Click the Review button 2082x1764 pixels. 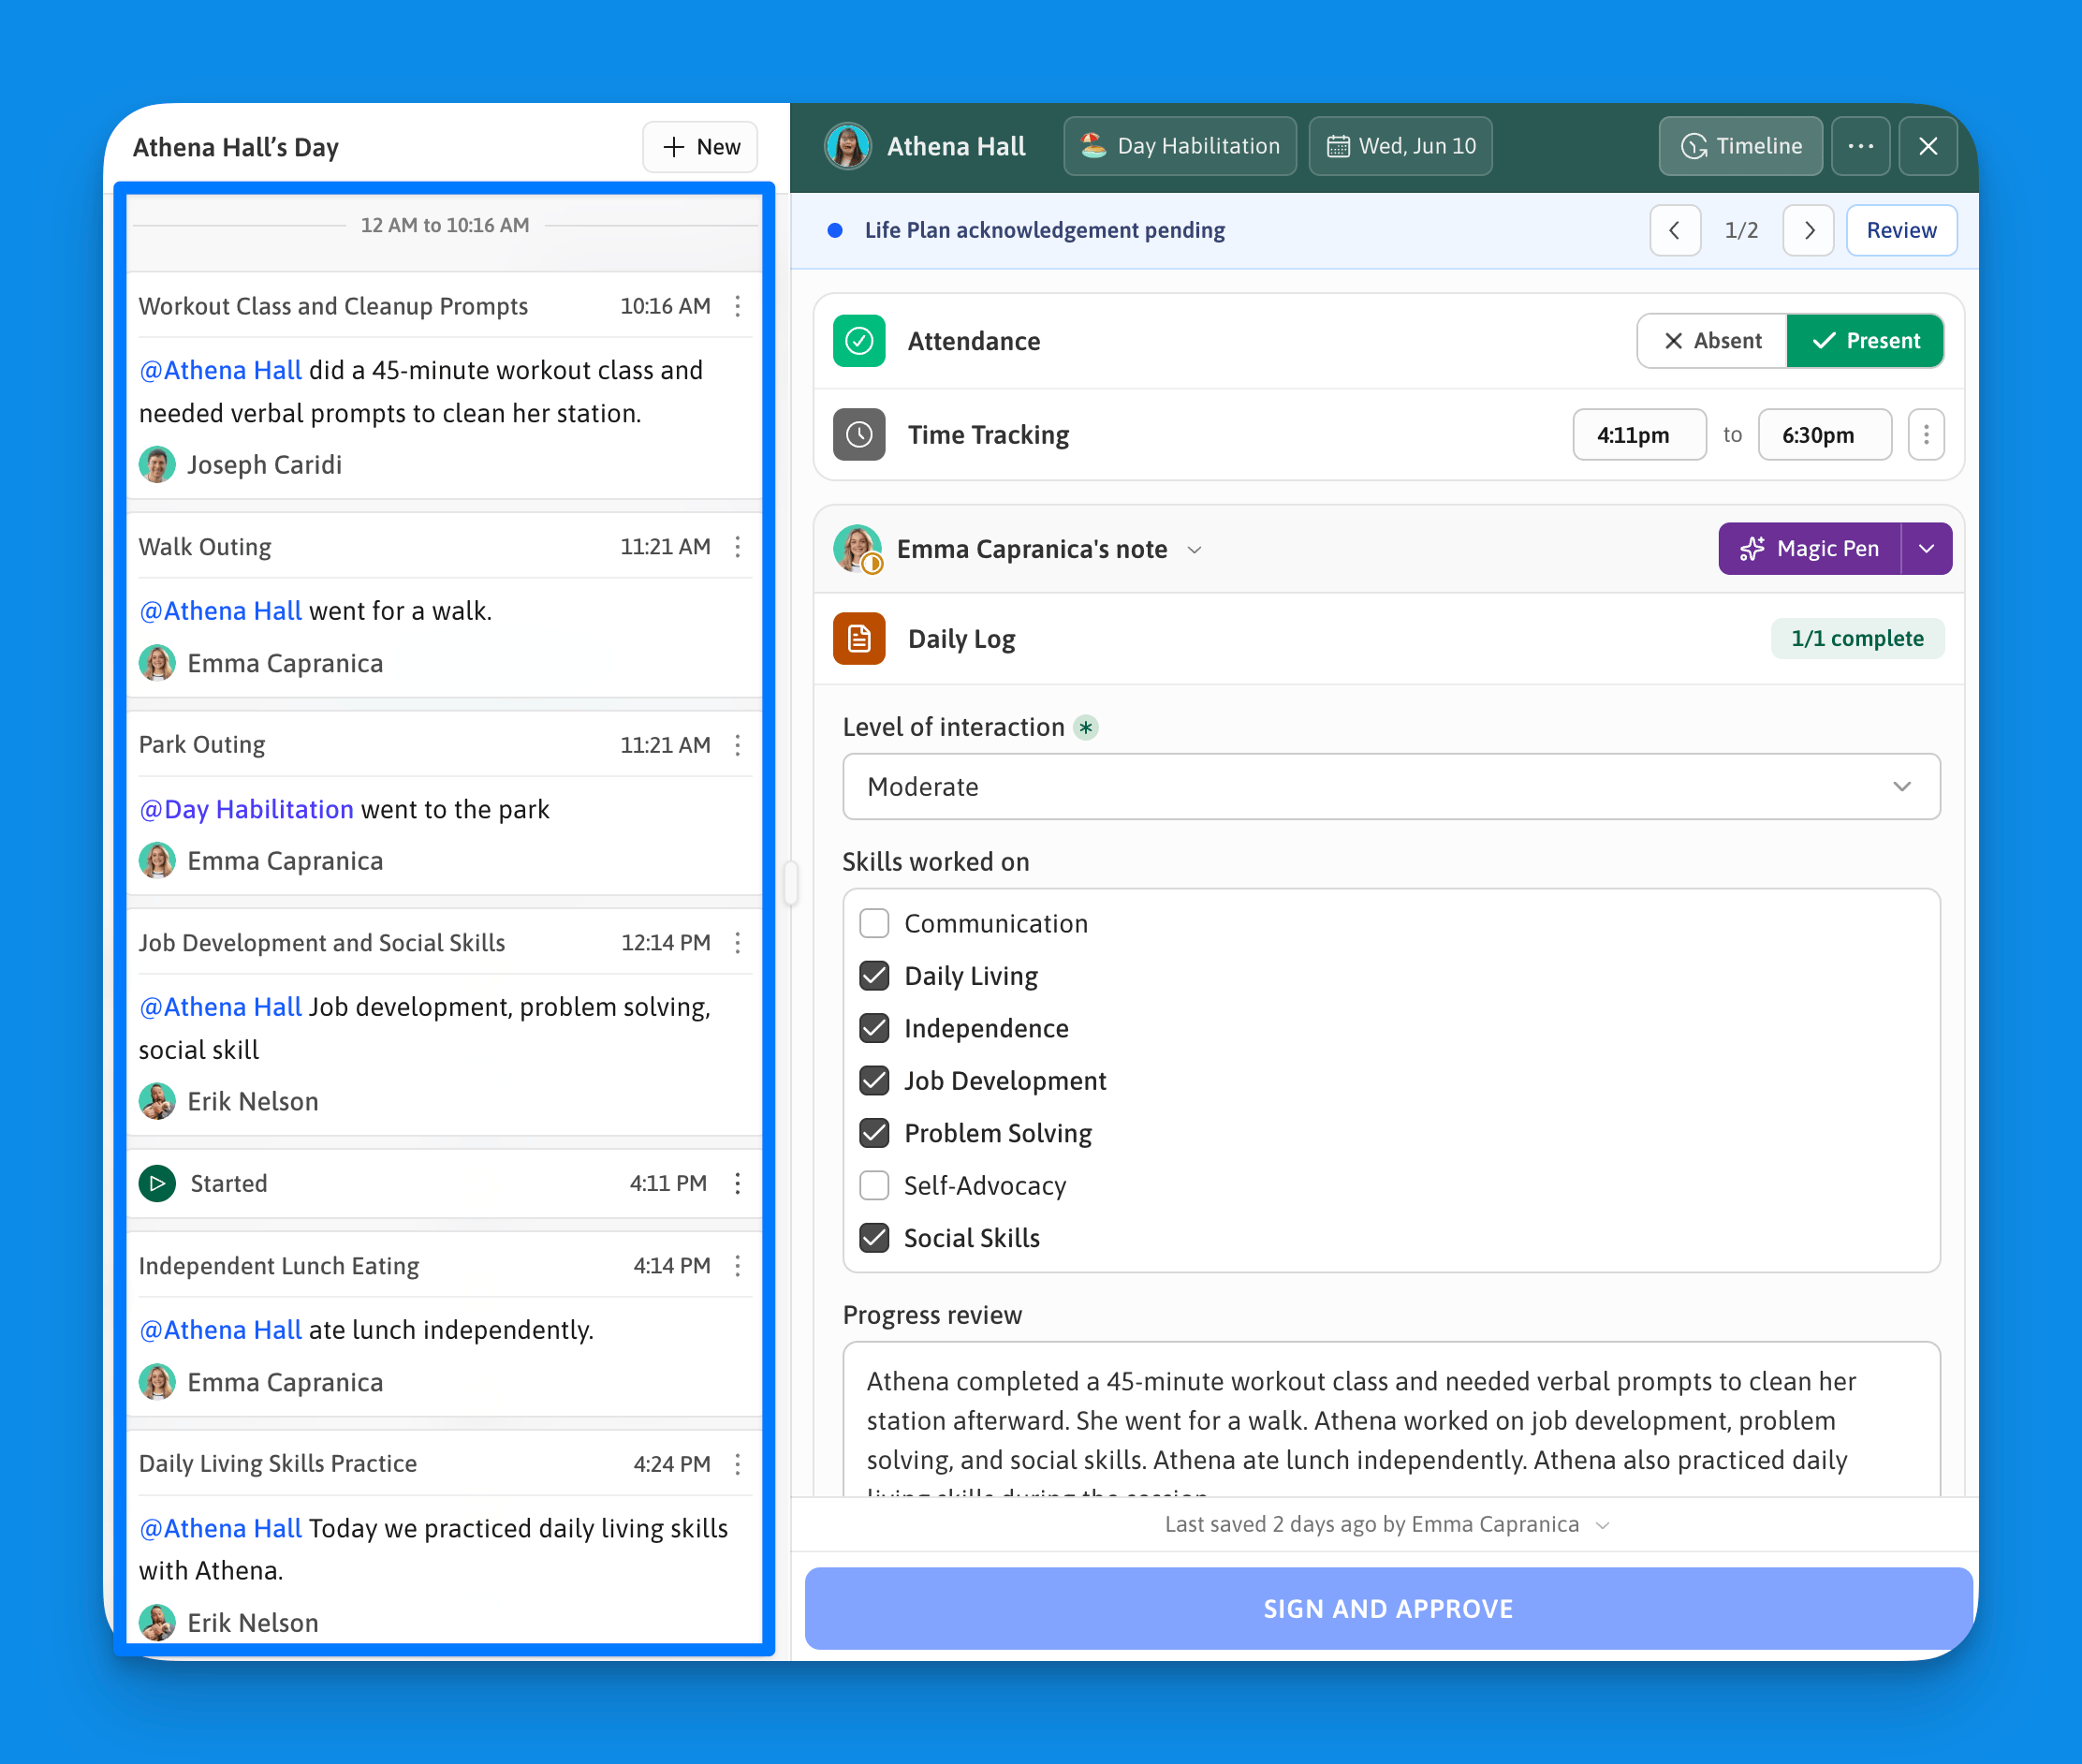tap(1901, 230)
